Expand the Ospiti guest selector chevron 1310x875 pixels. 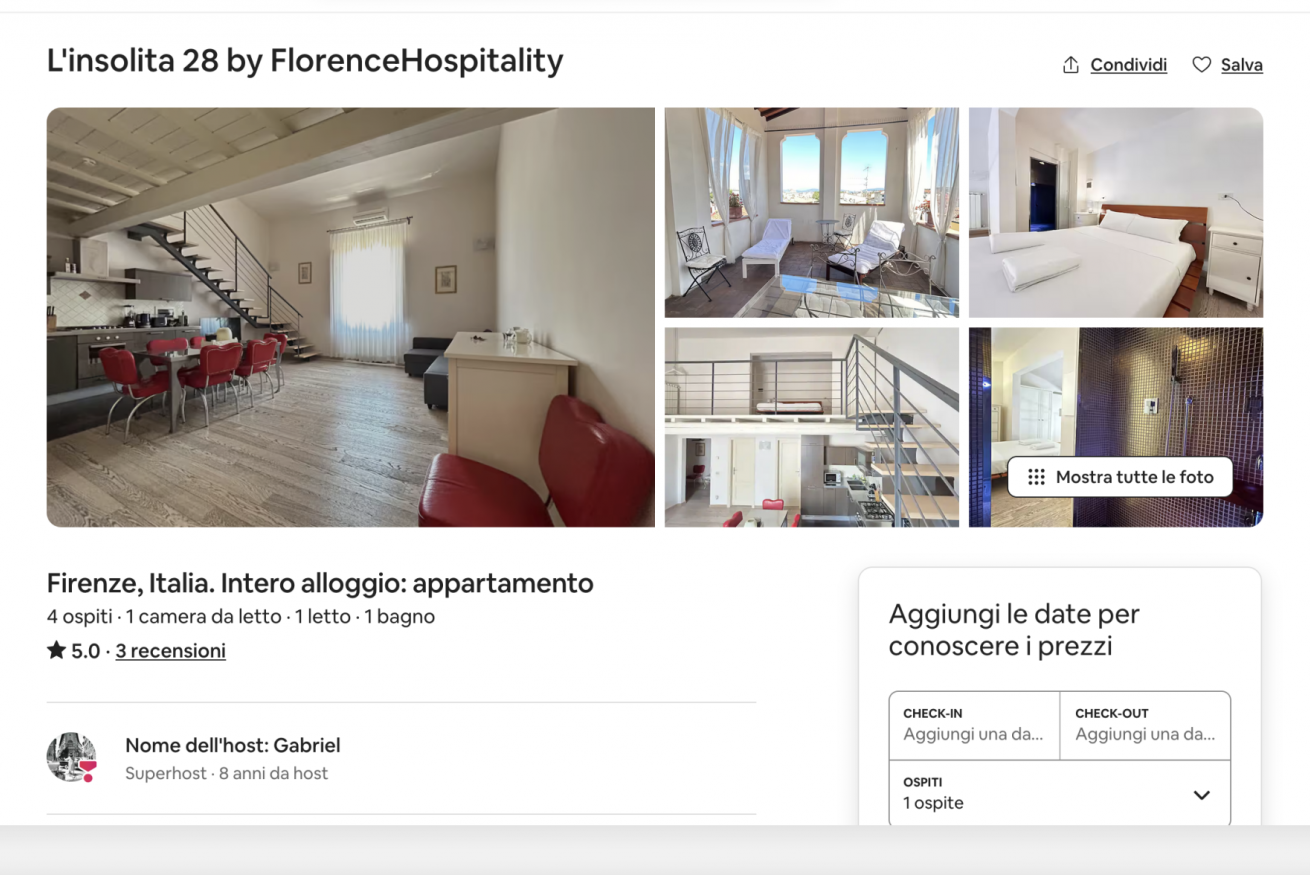pyautogui.click(x=1202, y=795)
